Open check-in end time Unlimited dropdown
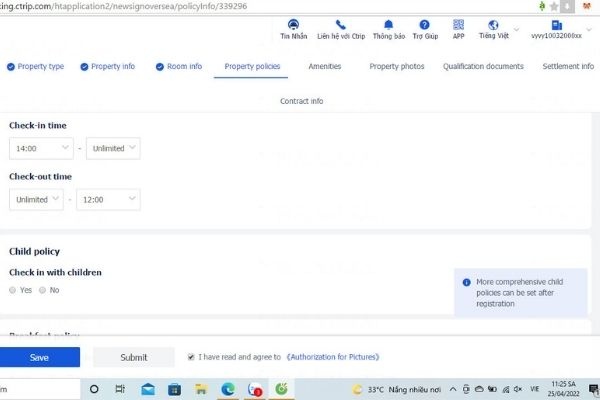Screen dimensions: 600x400 click(x=113, y=149)
